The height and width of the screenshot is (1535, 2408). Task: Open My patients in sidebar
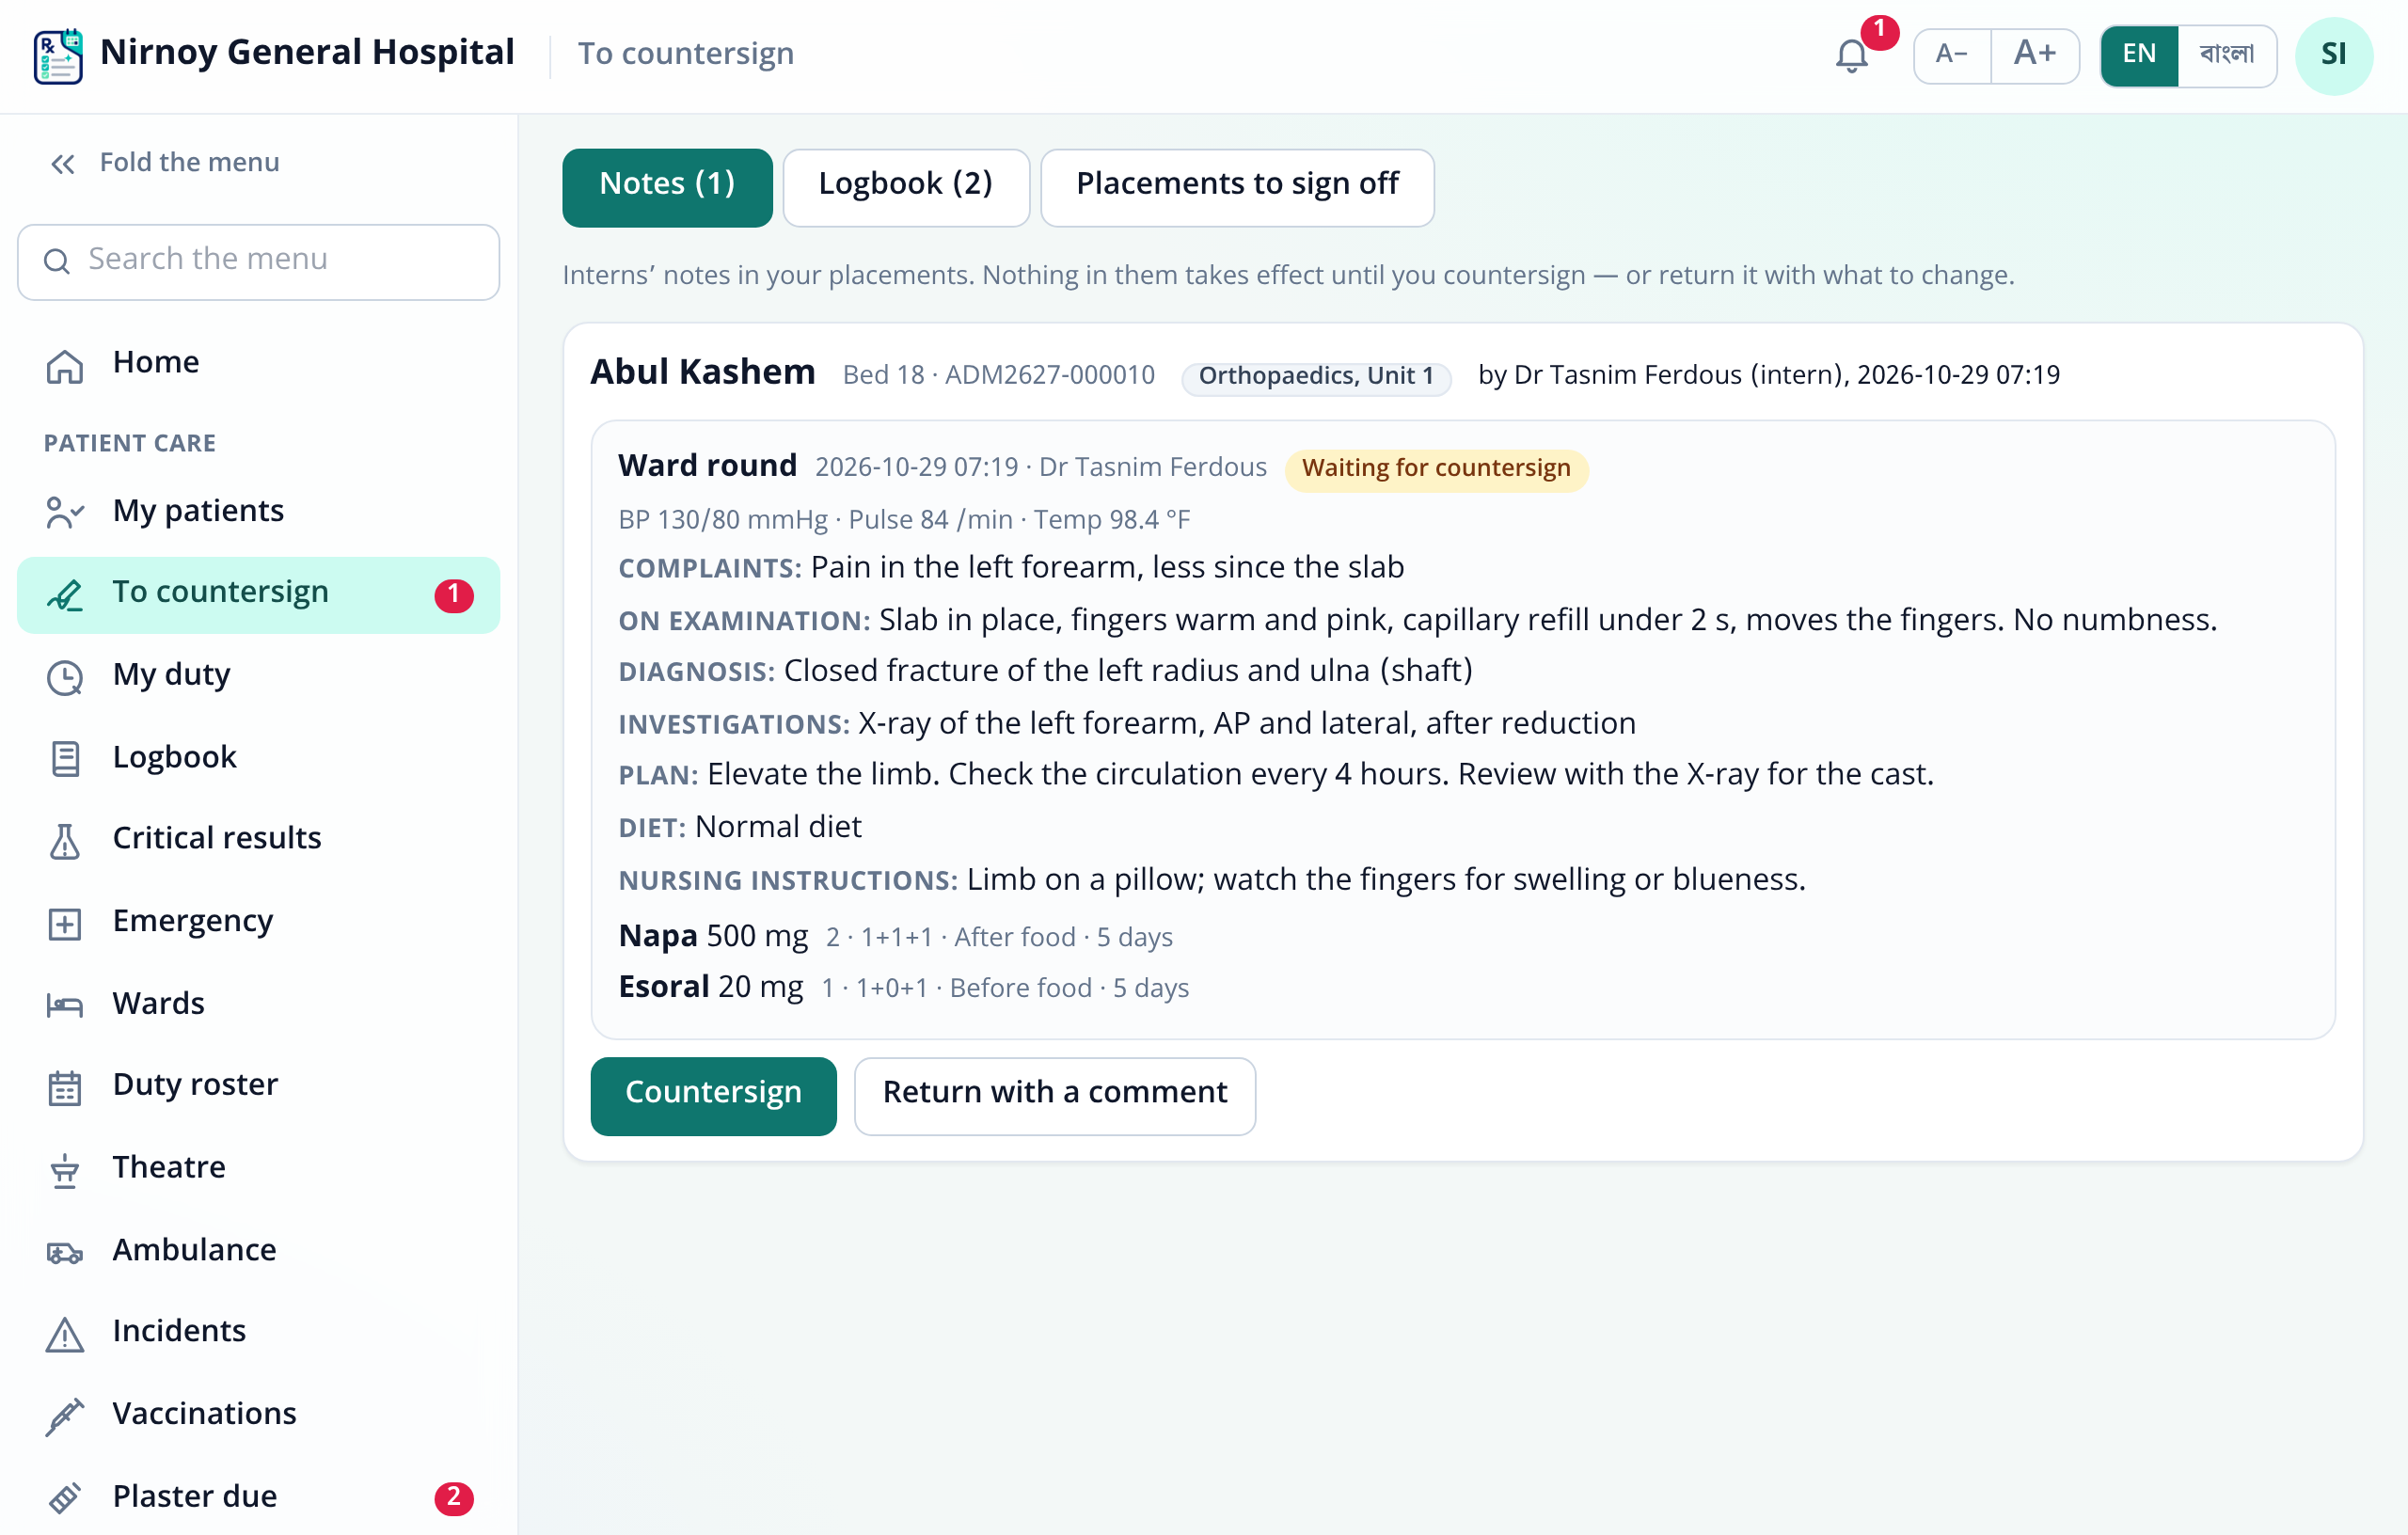(258, 511)
